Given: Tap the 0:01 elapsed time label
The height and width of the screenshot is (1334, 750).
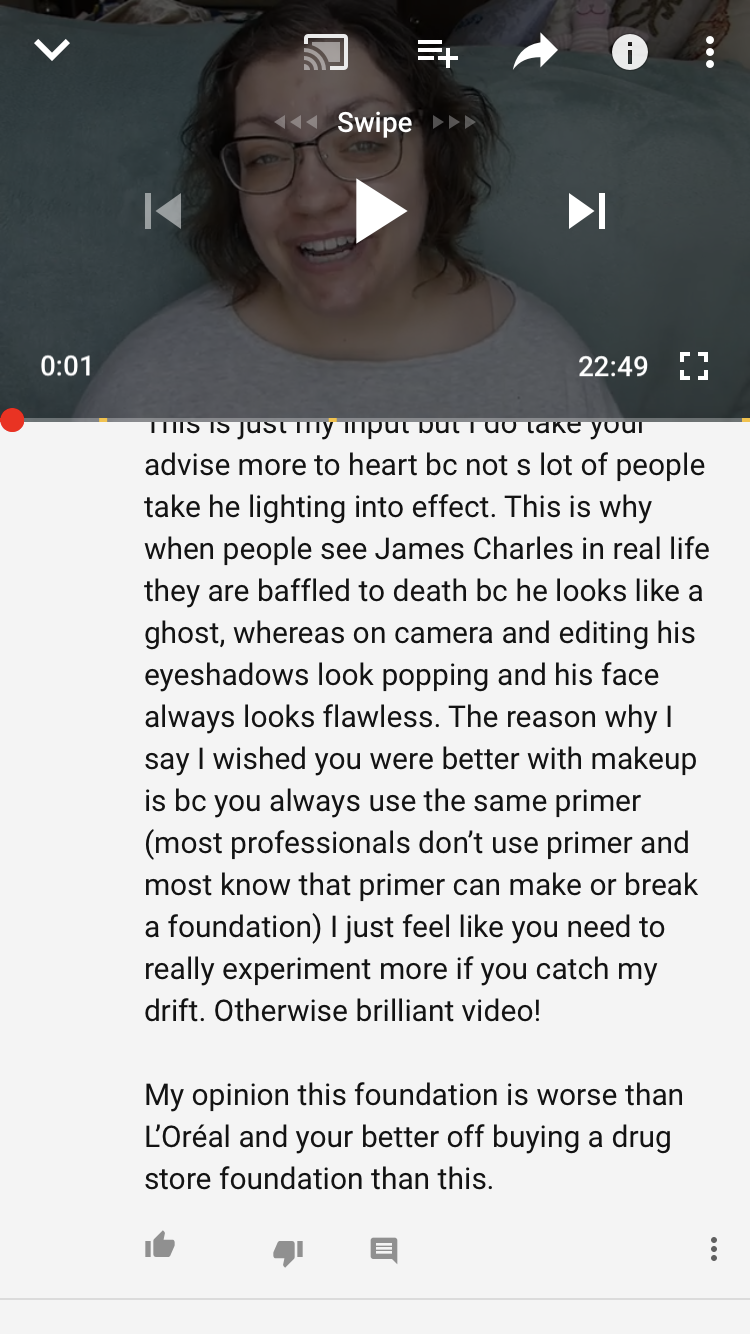Looking at the screenshot, I should tap(66, 366).
